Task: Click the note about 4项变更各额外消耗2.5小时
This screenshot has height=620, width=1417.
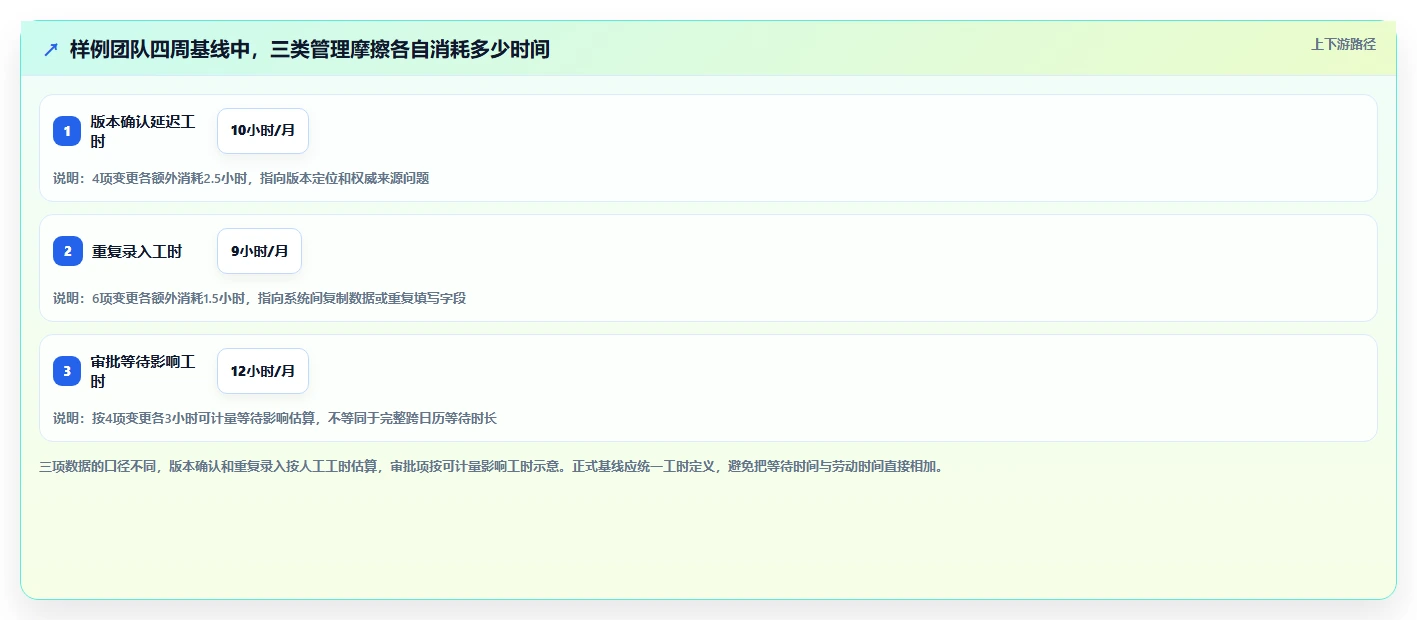Action: [241, 179]
